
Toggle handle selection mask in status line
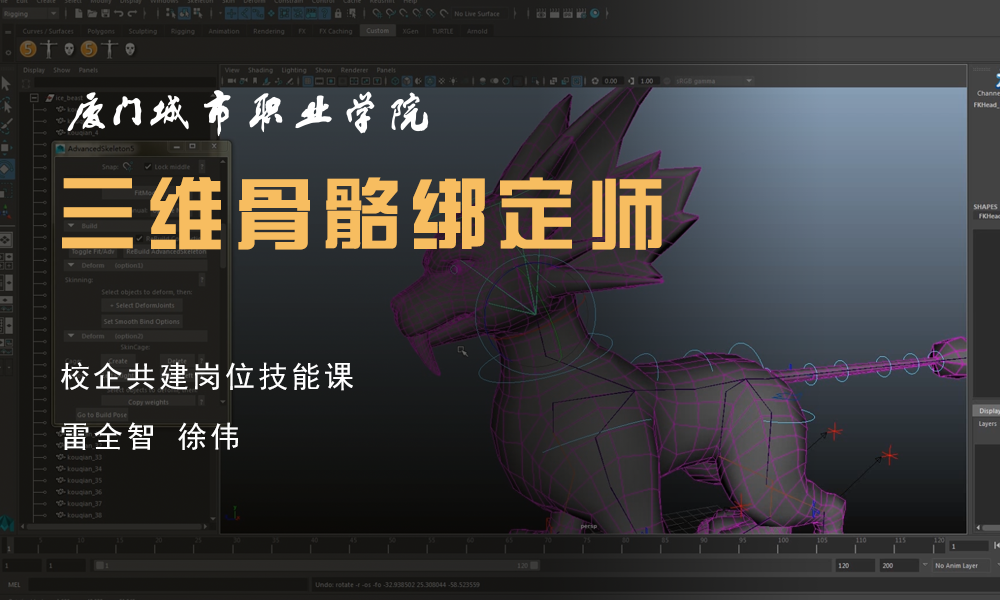[x=233, y=13]
